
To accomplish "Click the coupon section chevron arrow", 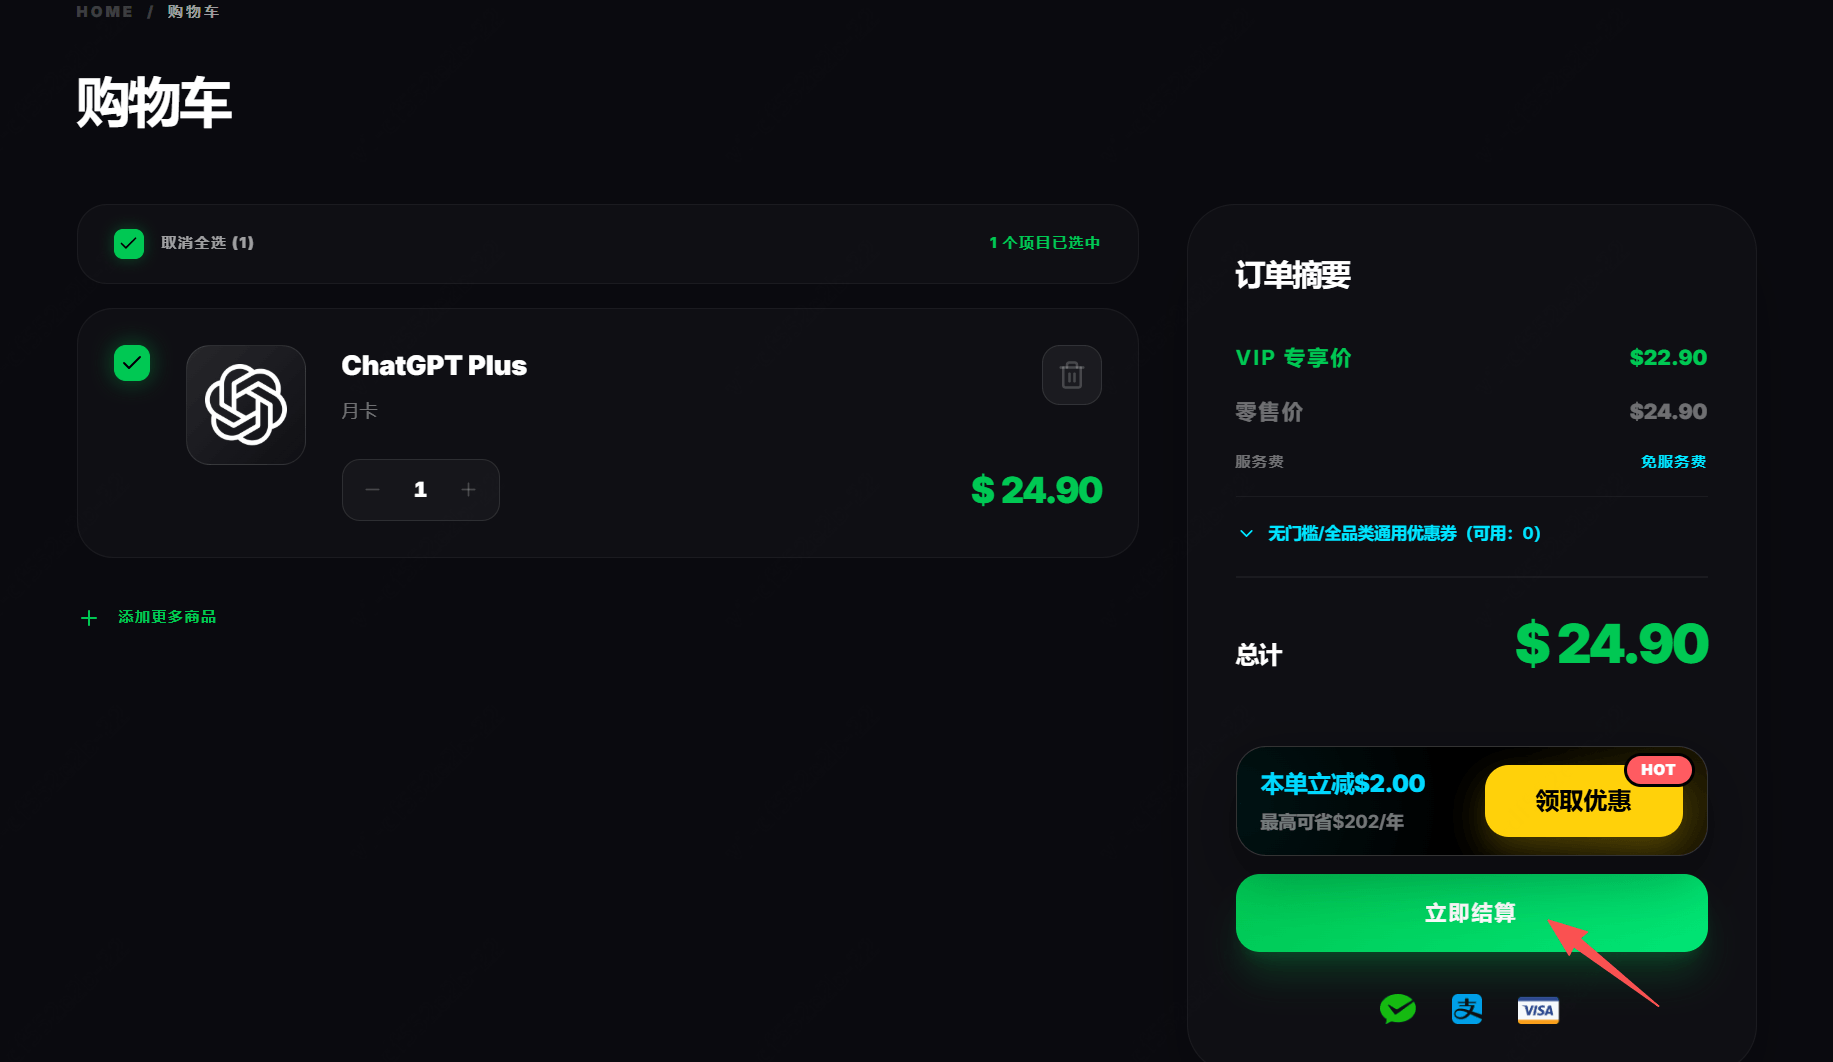I will [1246, 534].
